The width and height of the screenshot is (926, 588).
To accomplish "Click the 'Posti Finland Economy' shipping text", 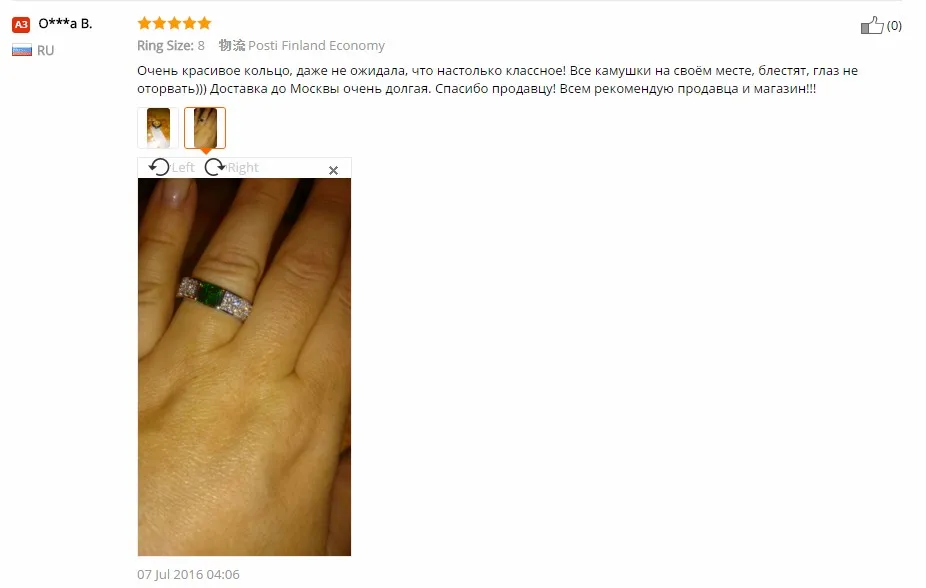I will click(317, 45).
